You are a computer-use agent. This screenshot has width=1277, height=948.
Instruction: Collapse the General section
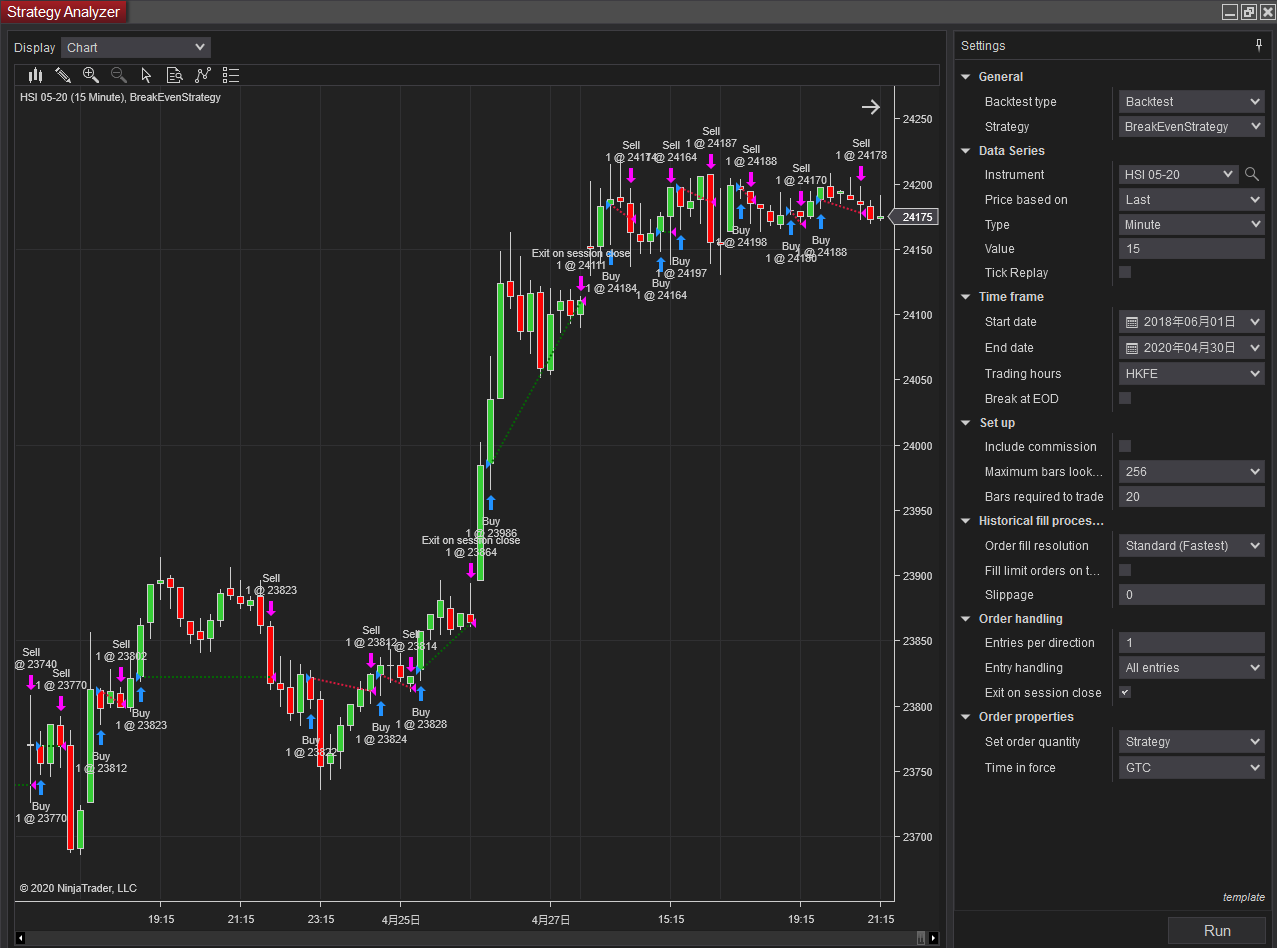pyautogui.click(x=966, y=77)
